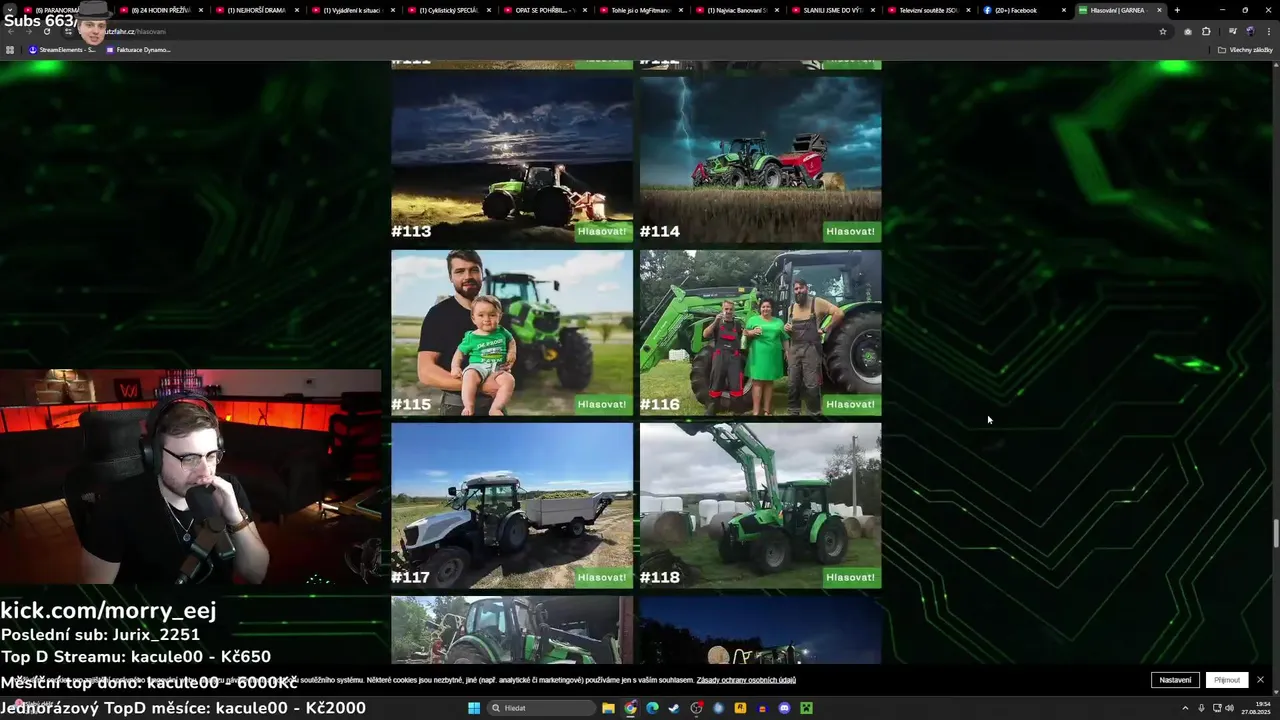Viewport: 1280px width, 720px height.
Task: Open a new browser tab
Action: click(x=1177, y=10)
